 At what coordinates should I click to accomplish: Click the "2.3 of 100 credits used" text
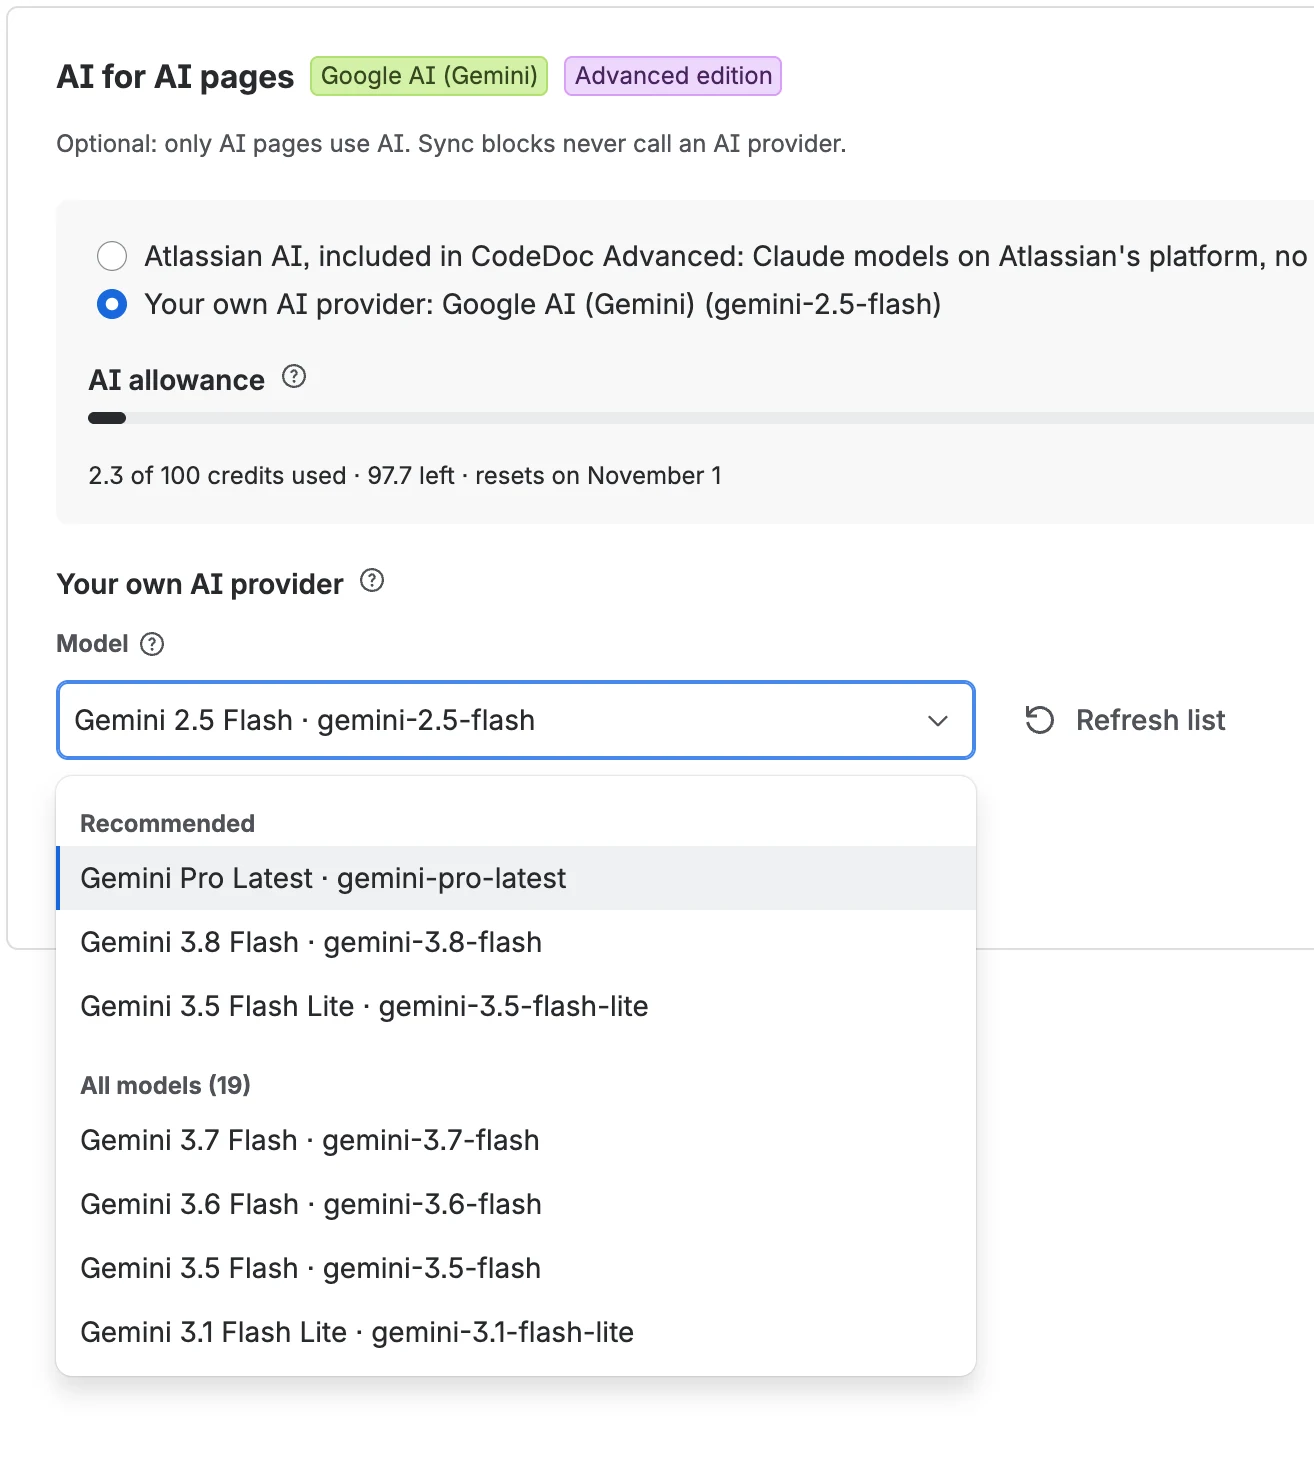click(x=217, y=475)
